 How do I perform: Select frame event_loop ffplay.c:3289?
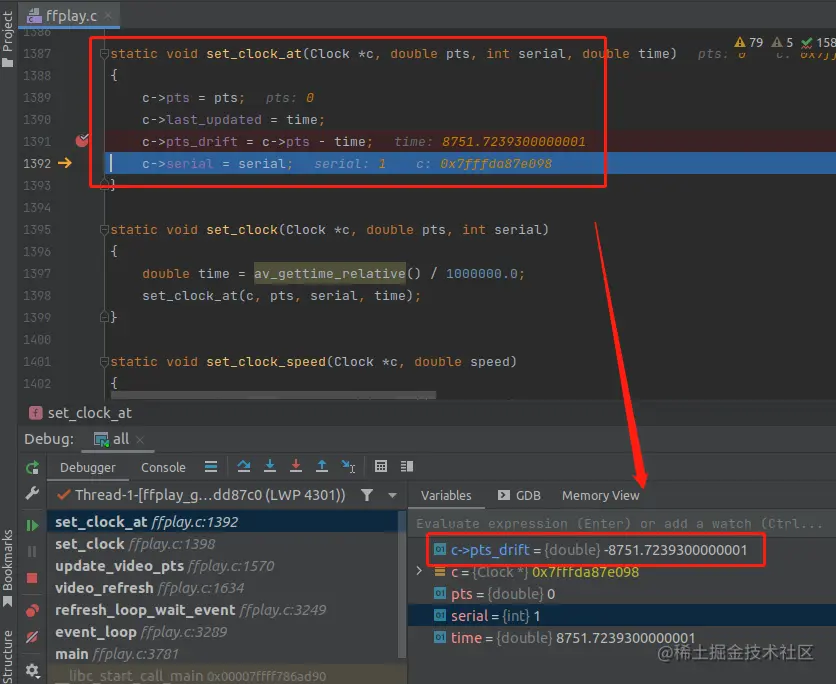[223, 632]
